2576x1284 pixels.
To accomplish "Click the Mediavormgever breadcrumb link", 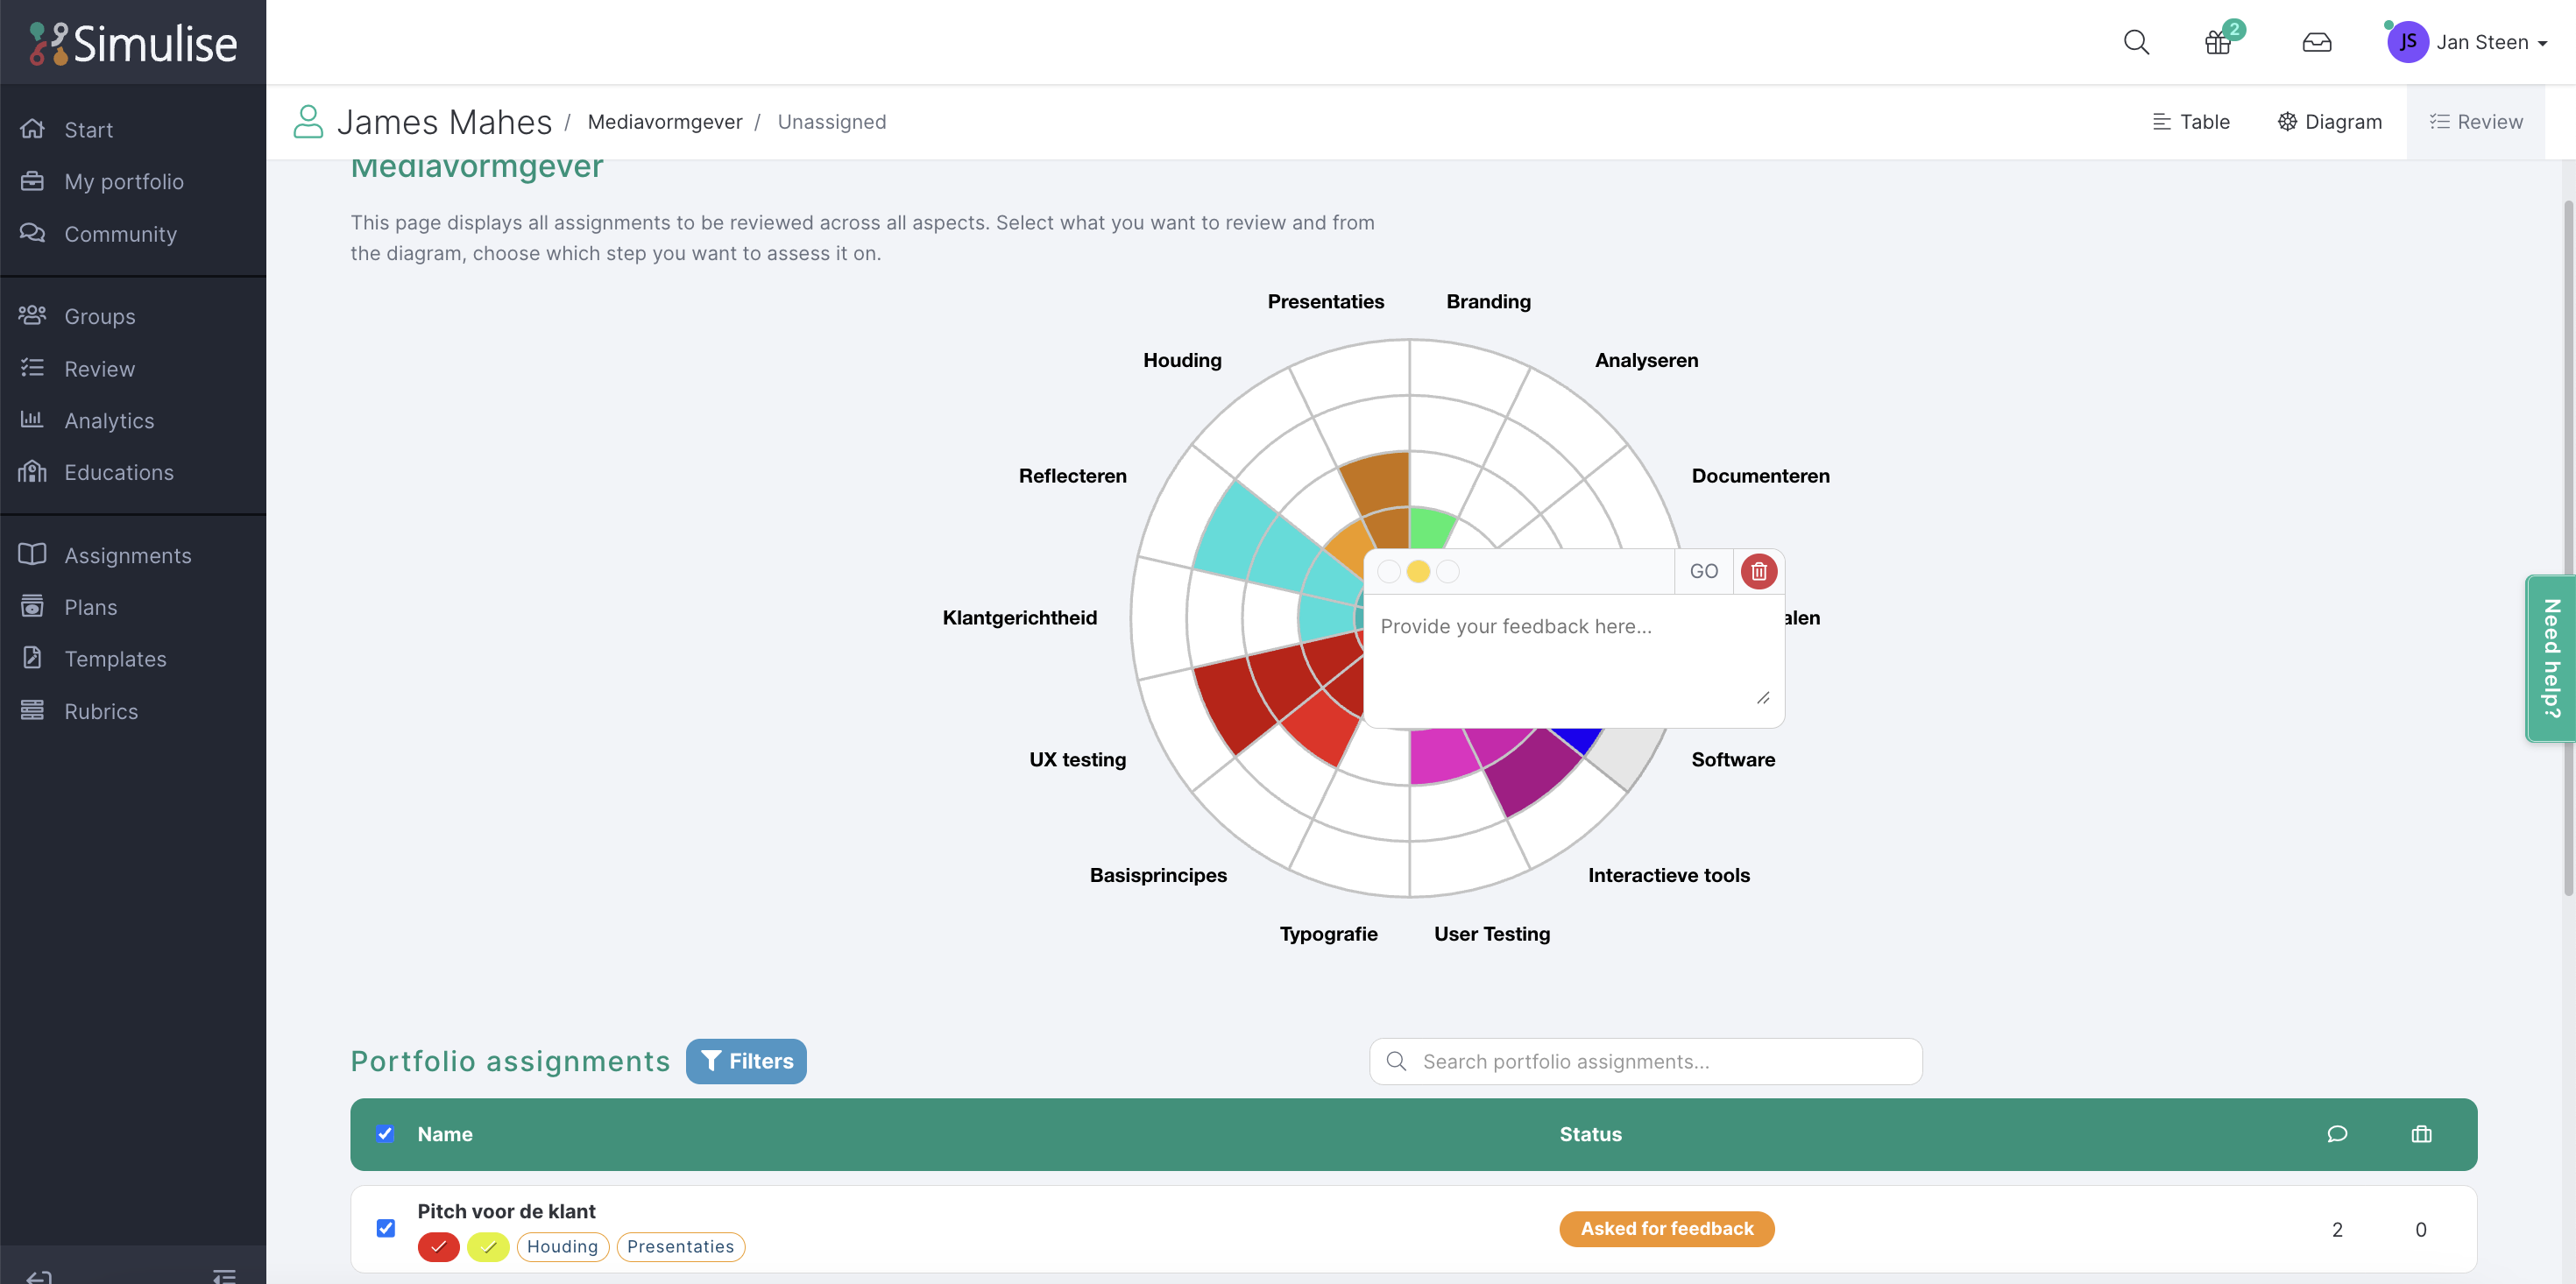I will point(664,122).
